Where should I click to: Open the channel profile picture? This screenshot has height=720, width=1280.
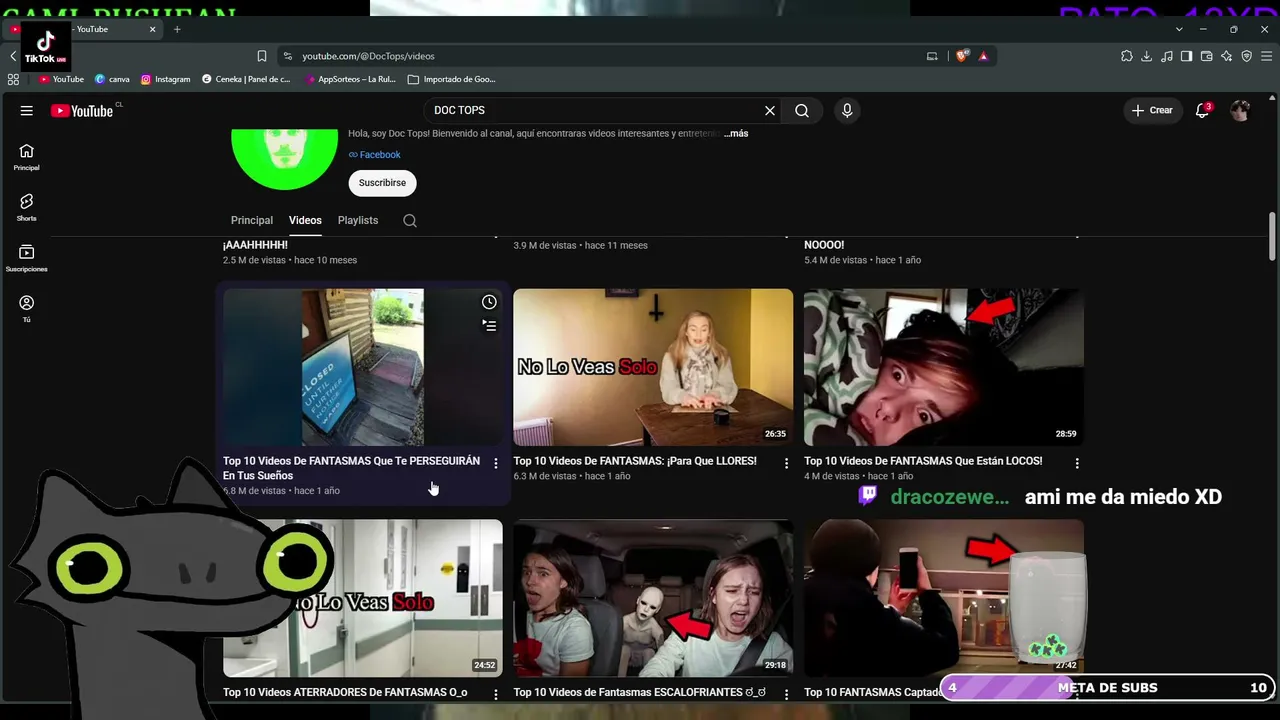click(285, 158)
